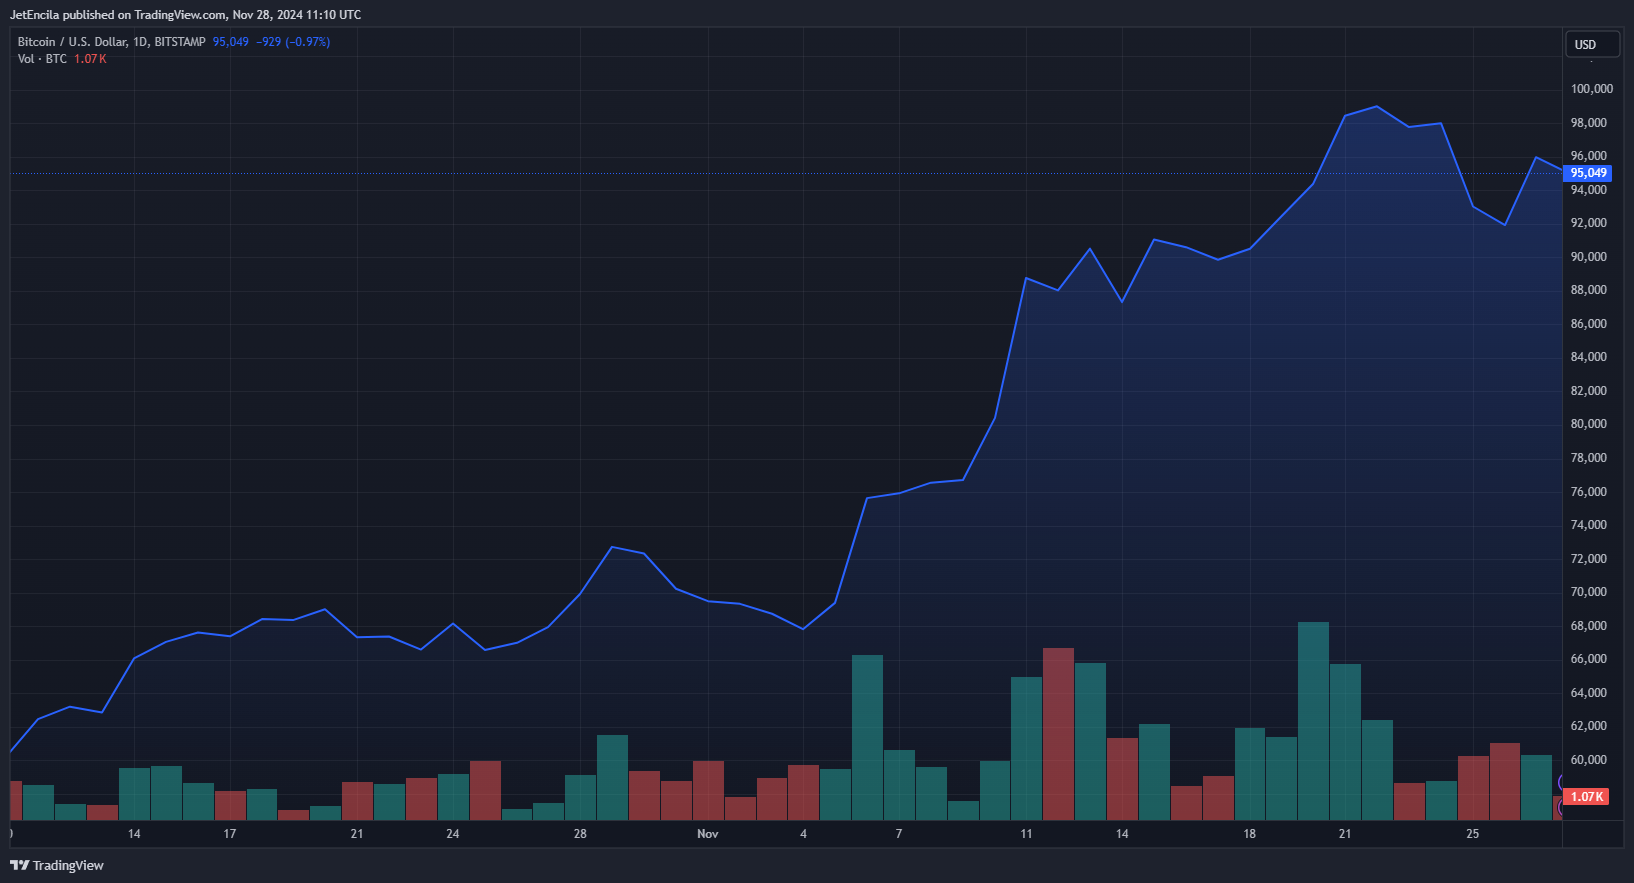Image resolution: width=1634 pixels, height=883 pixels.
Task: Click the blue 95,049 current price tag
Action: tap(1587, 173)
